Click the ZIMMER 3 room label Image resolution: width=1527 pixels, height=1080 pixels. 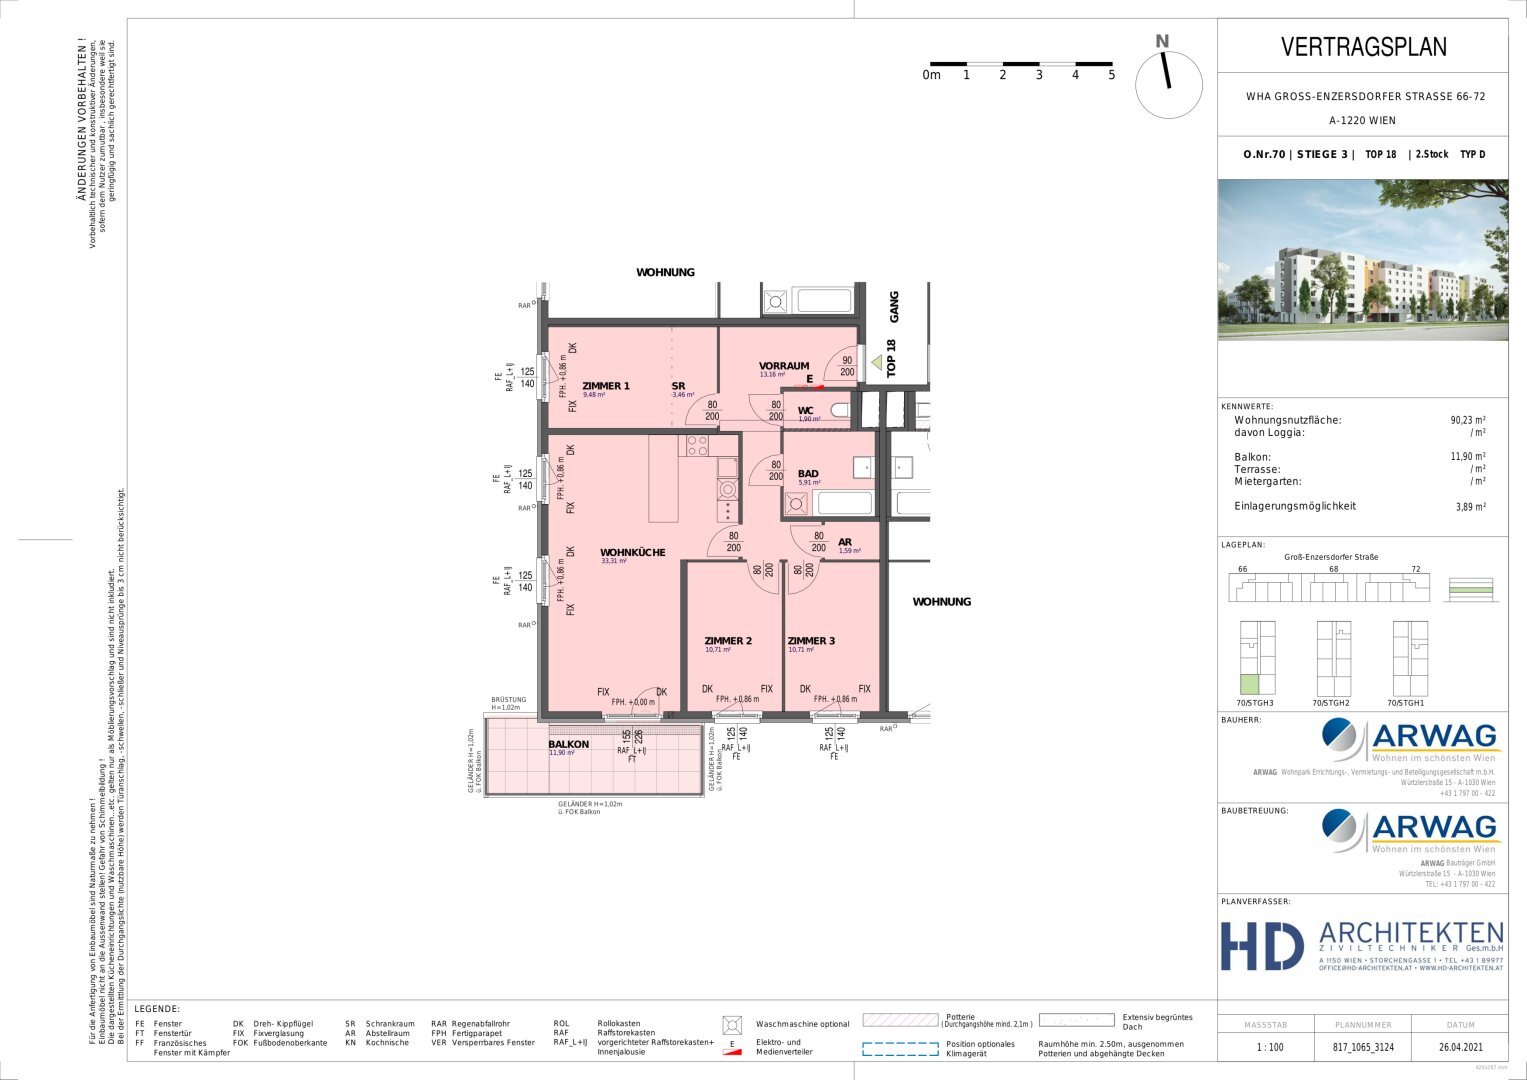[x=811, y=641]
